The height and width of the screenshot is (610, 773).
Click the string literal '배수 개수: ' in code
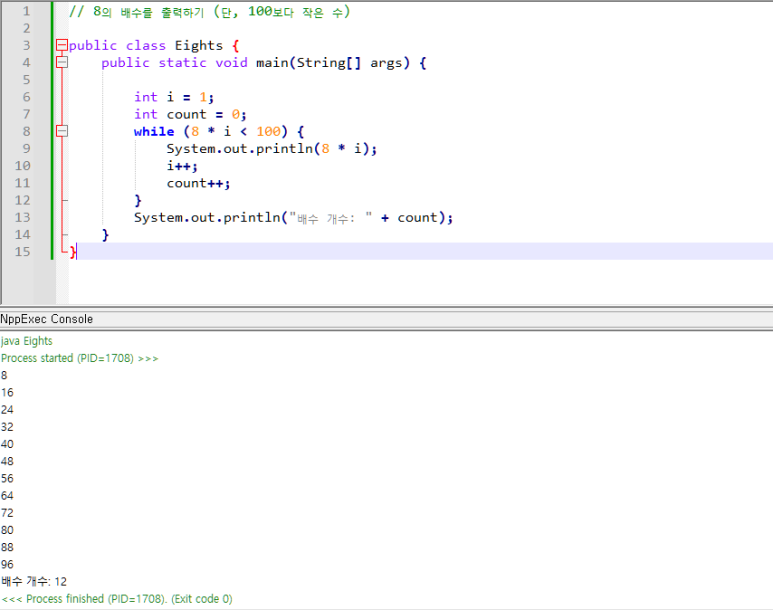click(330, 218)
